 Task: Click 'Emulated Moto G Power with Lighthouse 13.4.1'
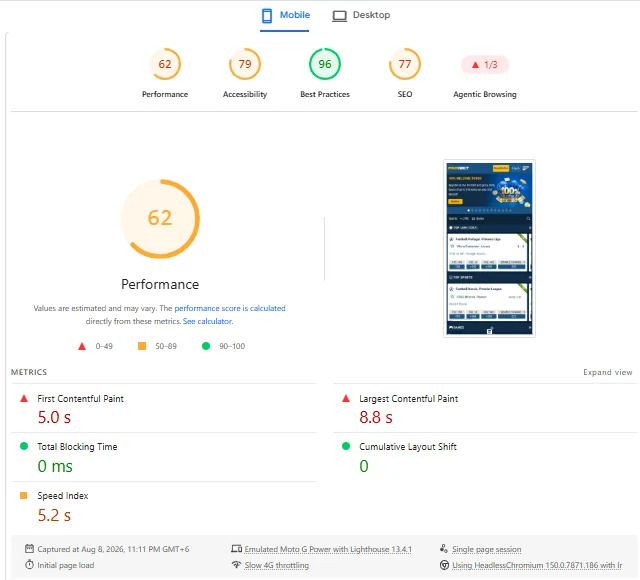[x=328, y=549]
